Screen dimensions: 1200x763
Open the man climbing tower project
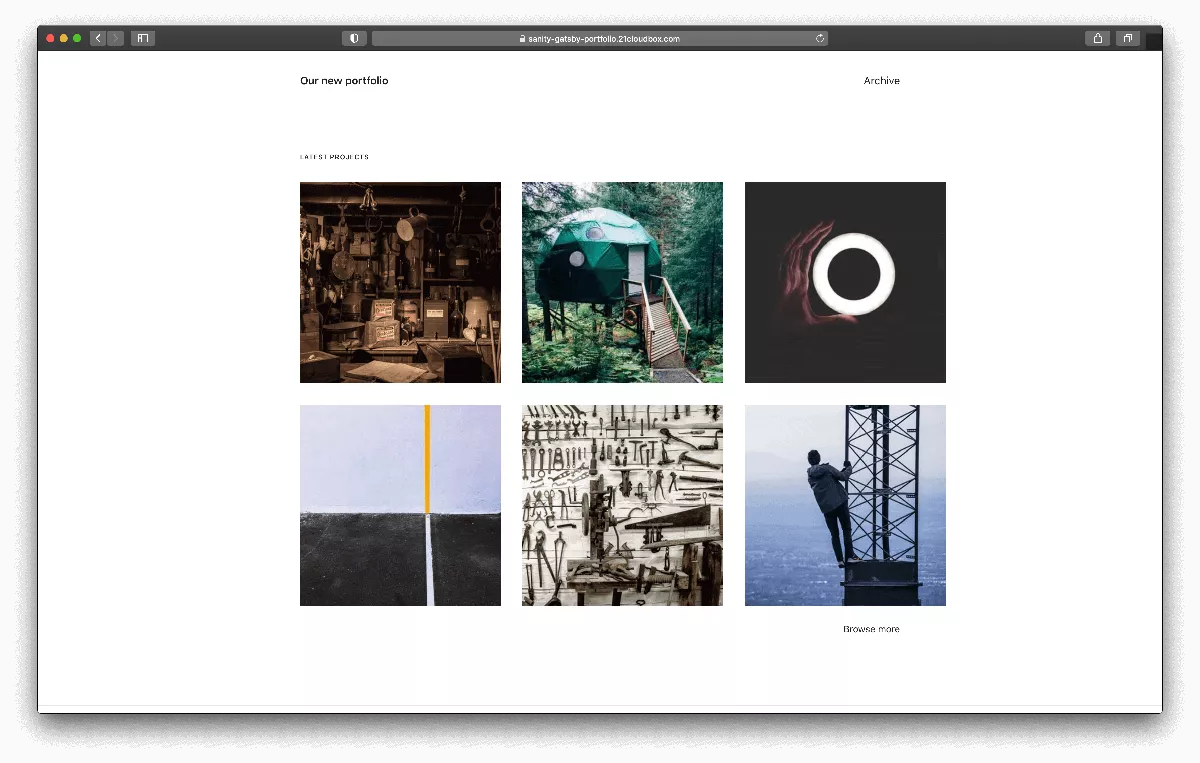coord(845,505)
